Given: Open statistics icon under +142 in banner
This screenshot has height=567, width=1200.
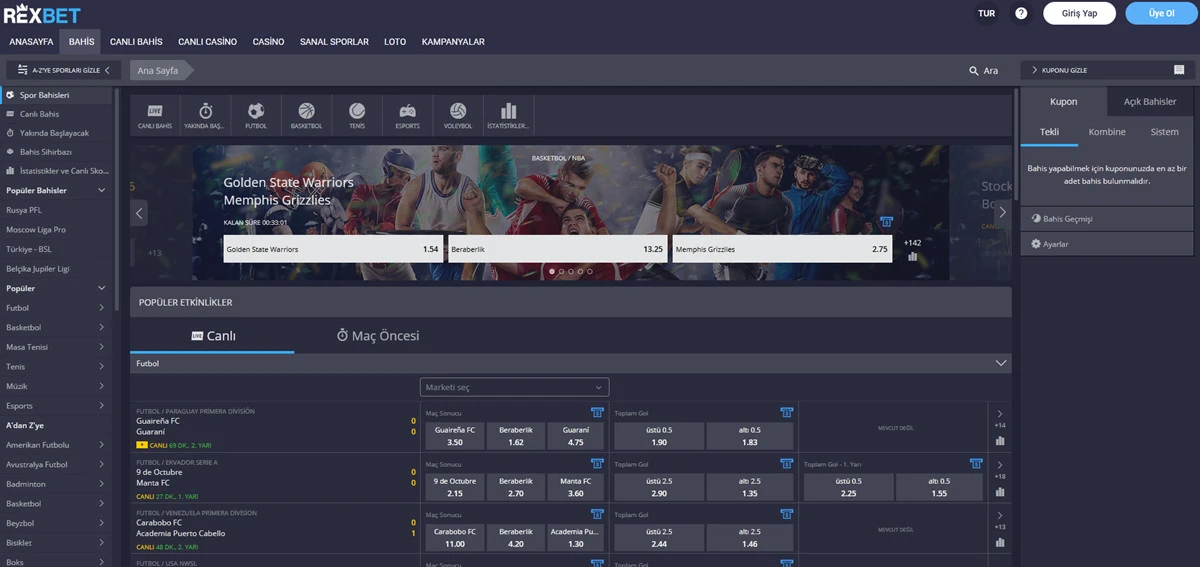Looking at the screenshot, I should pyautogui.click(x=912, y=256).
